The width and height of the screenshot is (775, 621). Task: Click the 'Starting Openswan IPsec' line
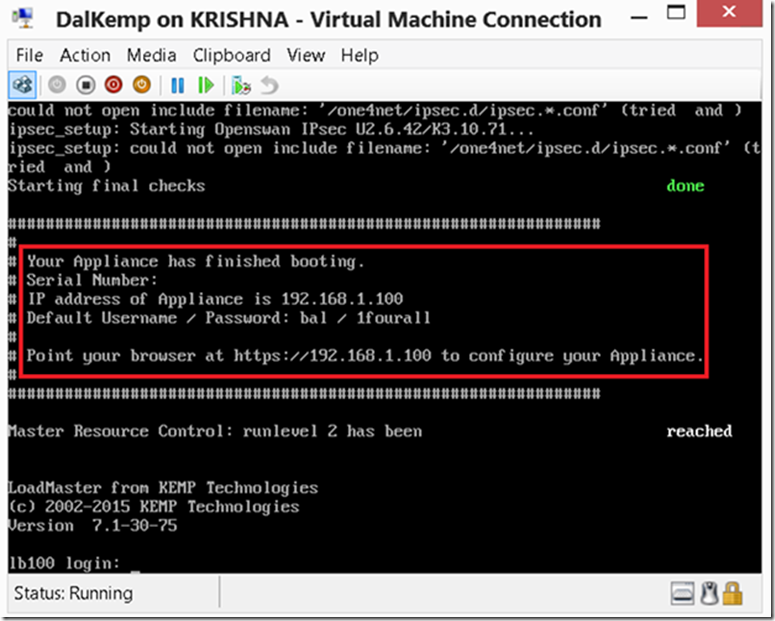click(x=271, y=130)
